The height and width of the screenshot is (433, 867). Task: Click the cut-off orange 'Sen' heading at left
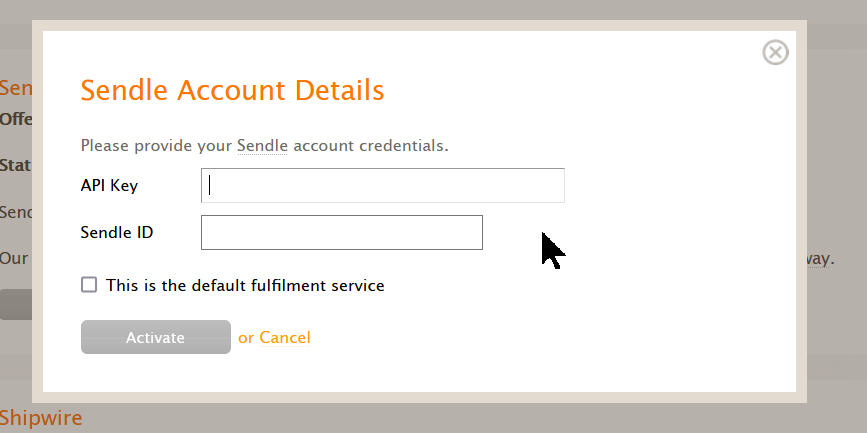pos(16,88)
